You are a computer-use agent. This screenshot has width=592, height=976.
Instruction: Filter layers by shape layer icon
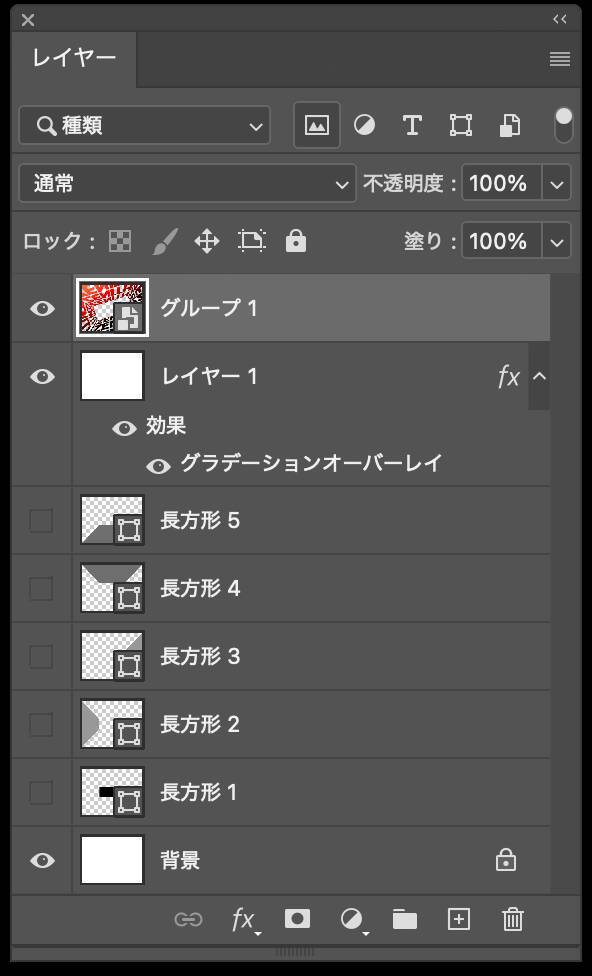[x=461, y=125]
